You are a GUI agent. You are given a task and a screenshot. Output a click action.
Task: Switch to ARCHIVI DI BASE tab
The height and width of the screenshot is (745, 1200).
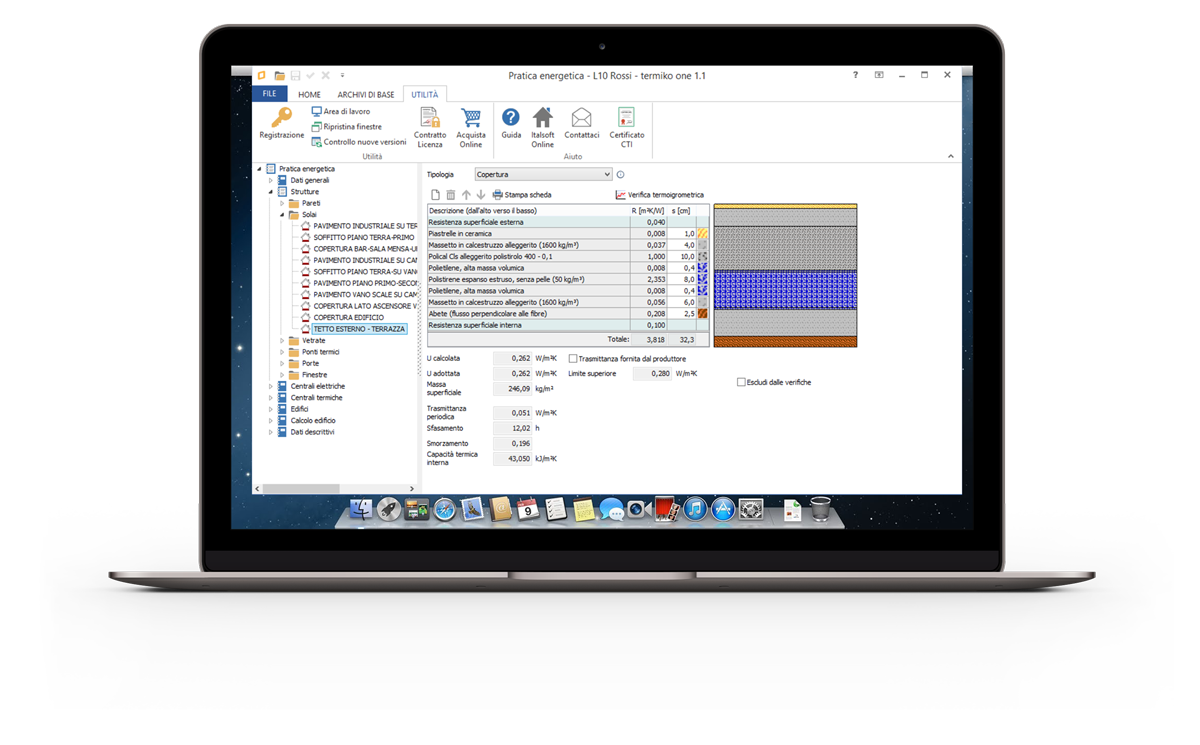[x=366, y=95]
